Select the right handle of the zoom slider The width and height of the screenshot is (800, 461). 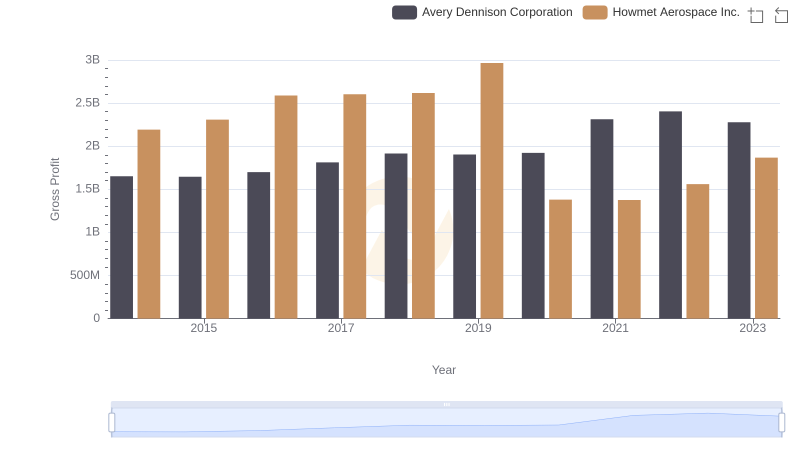[x=781, y=422]
